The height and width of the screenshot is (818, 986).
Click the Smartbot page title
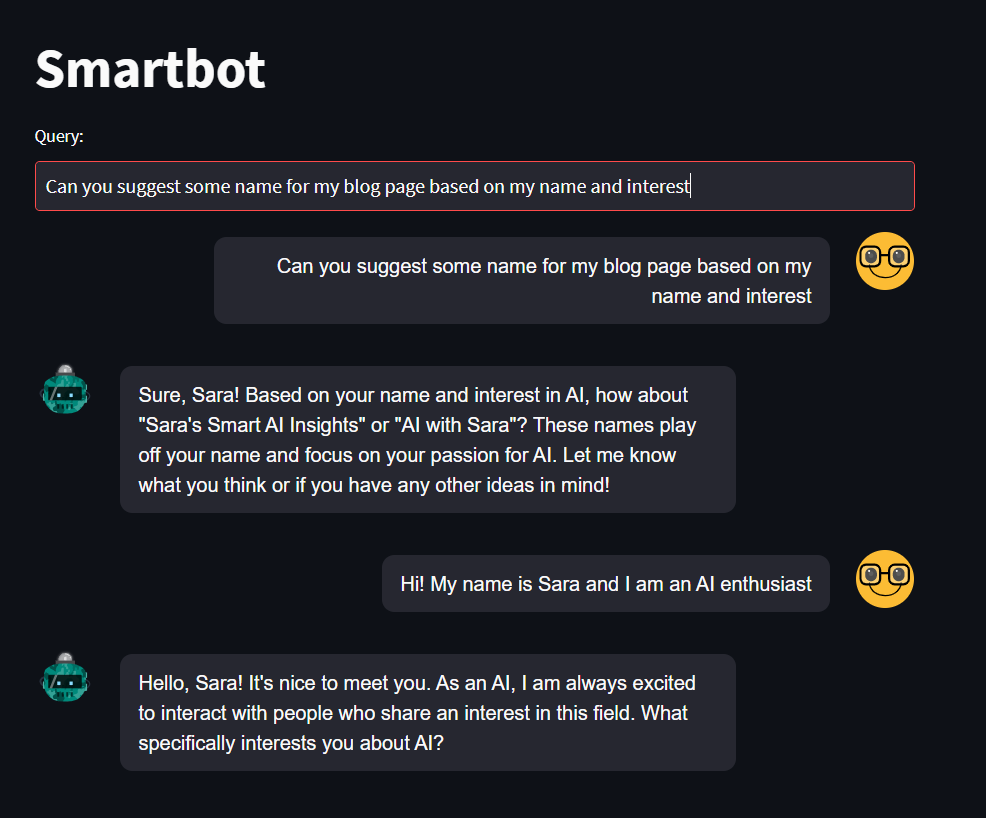(150, 69)
